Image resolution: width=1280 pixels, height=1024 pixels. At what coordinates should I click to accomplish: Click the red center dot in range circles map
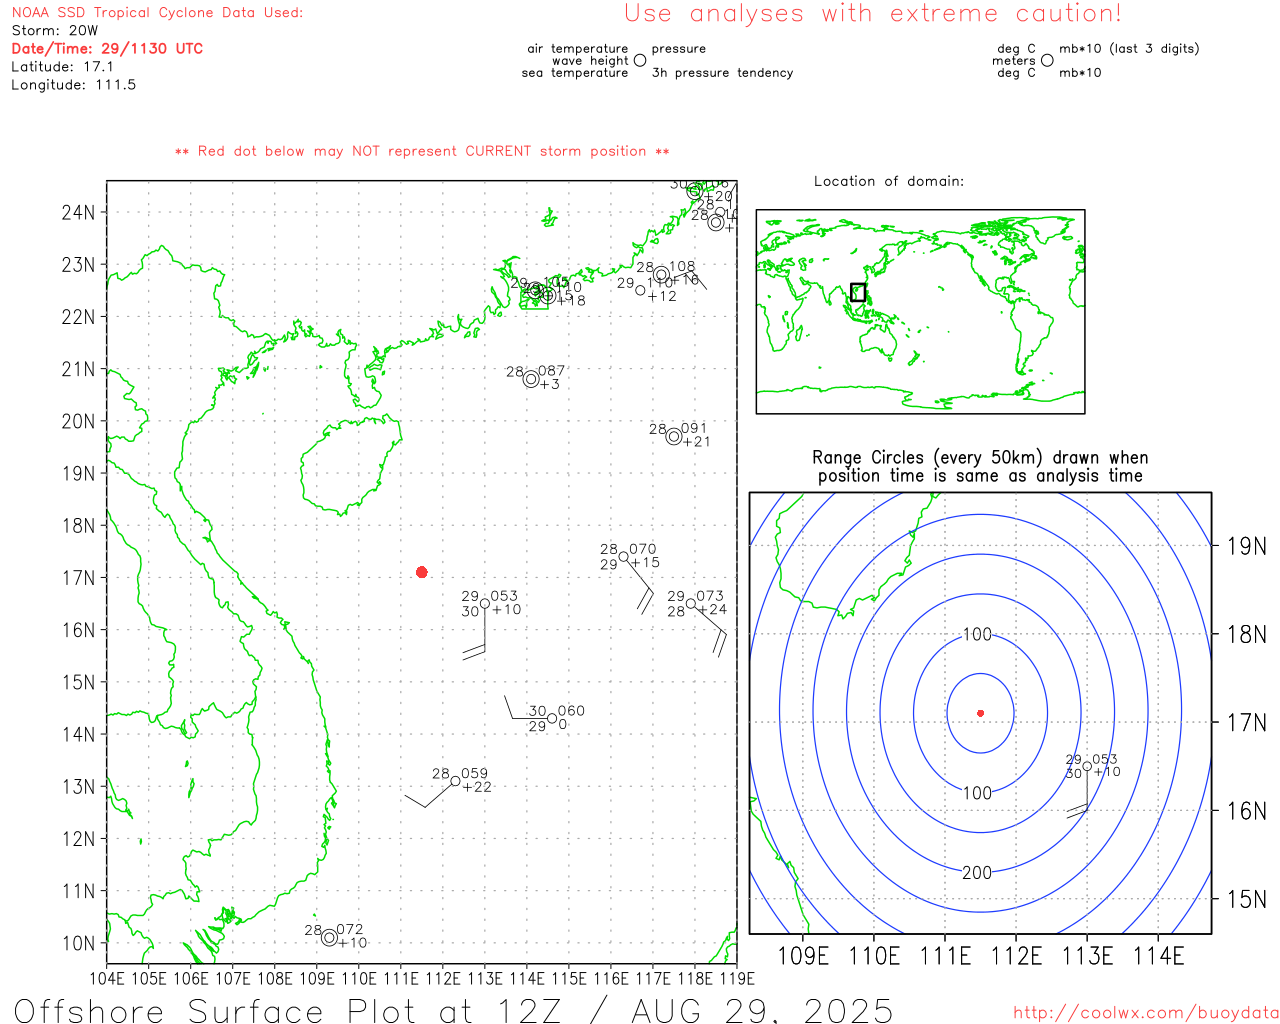click(x=980, y=713)
